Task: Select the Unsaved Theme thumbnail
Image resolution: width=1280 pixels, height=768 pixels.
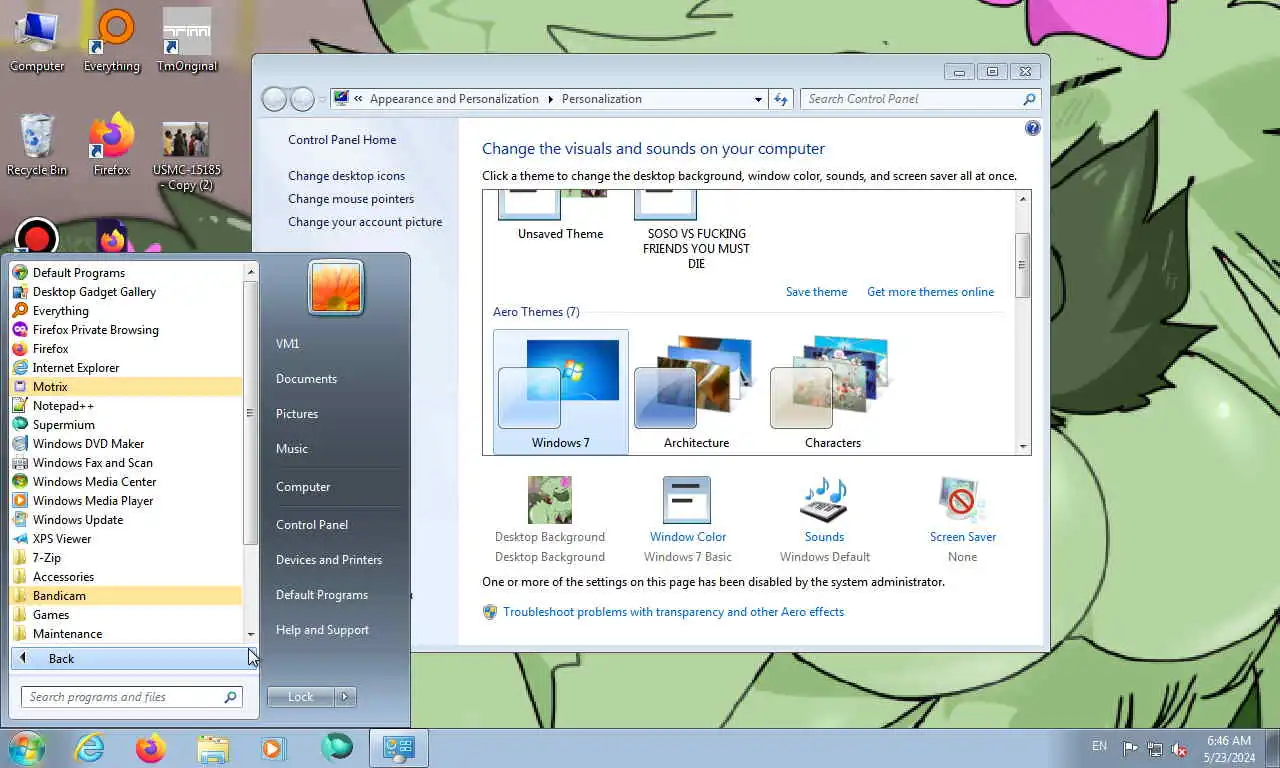Action: coord(560,216)
